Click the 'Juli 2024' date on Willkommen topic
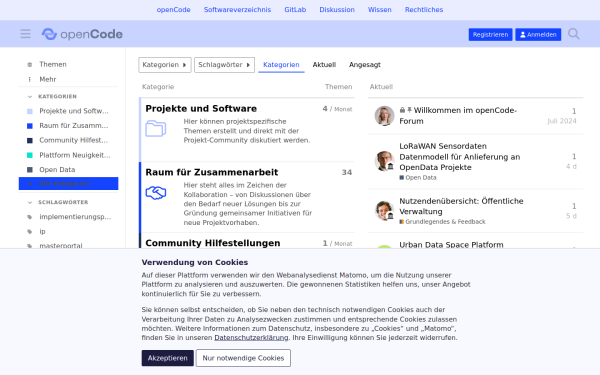This screenshot has height=375, width=600. [562, 121]
